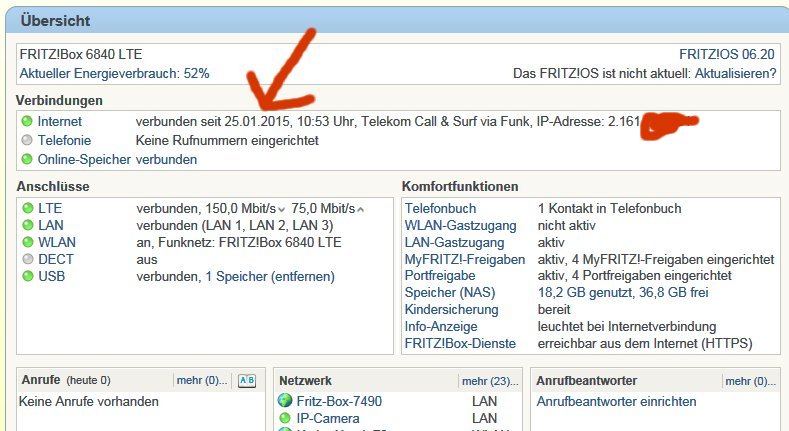Click 'Keine Rufnummern eingerichtet' text

tap(227, 140)
